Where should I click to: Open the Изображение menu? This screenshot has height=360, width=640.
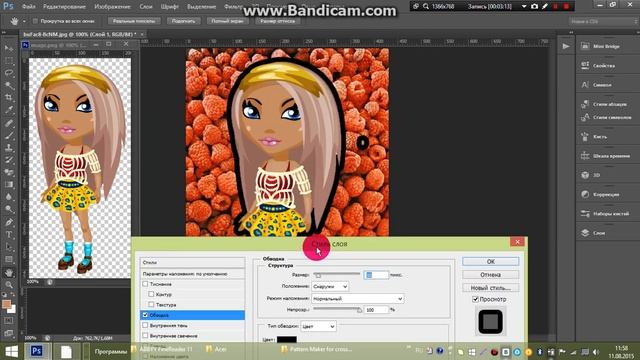point(112,7)
